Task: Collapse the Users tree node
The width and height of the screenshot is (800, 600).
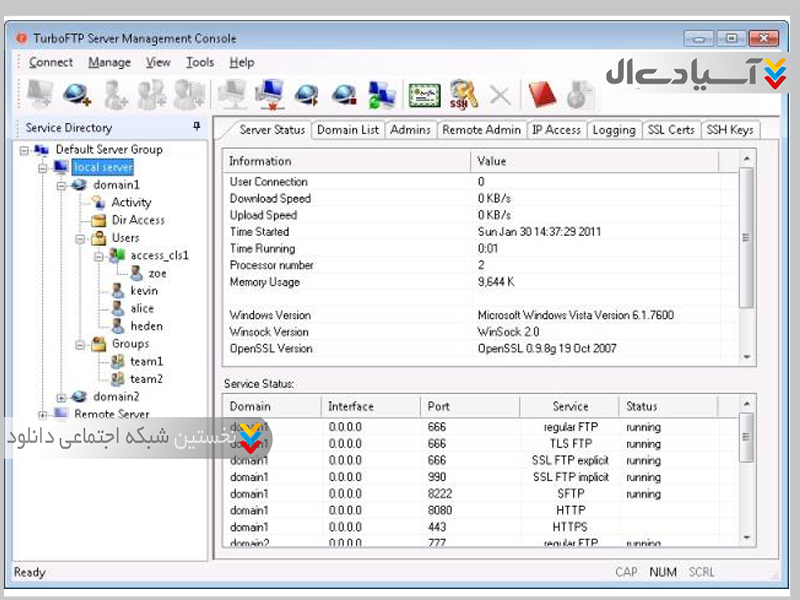Action: [79, 238]
